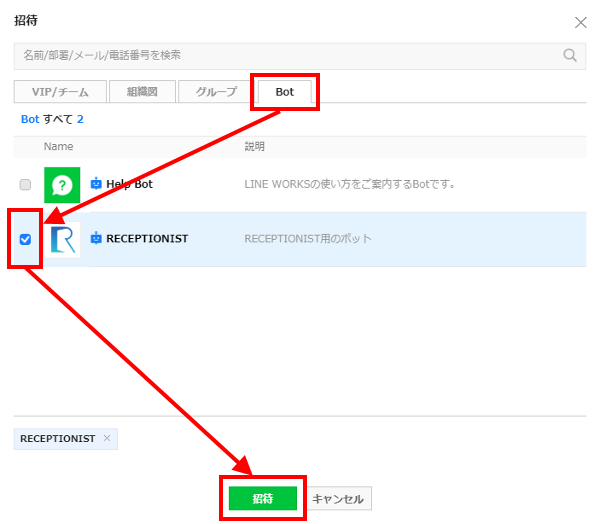Screen dimensions: 600x524
Task: Click the RECEPTIONIST selected chip label
Action: [x=58, y=439]
